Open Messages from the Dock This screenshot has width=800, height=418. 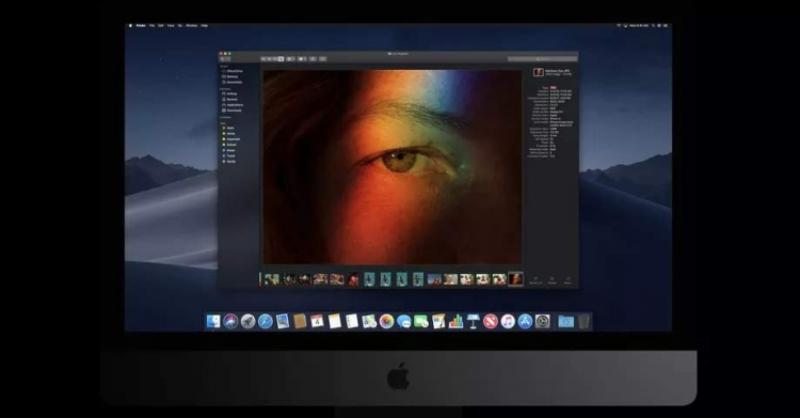tap(404, 321)
